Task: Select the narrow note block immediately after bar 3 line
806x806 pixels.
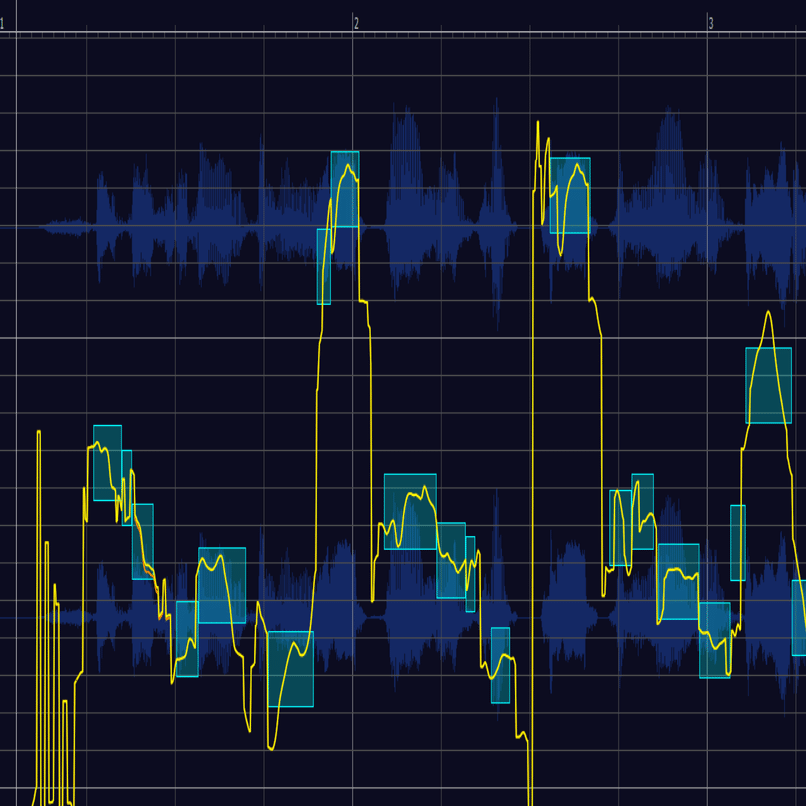Action: (738, 543)
